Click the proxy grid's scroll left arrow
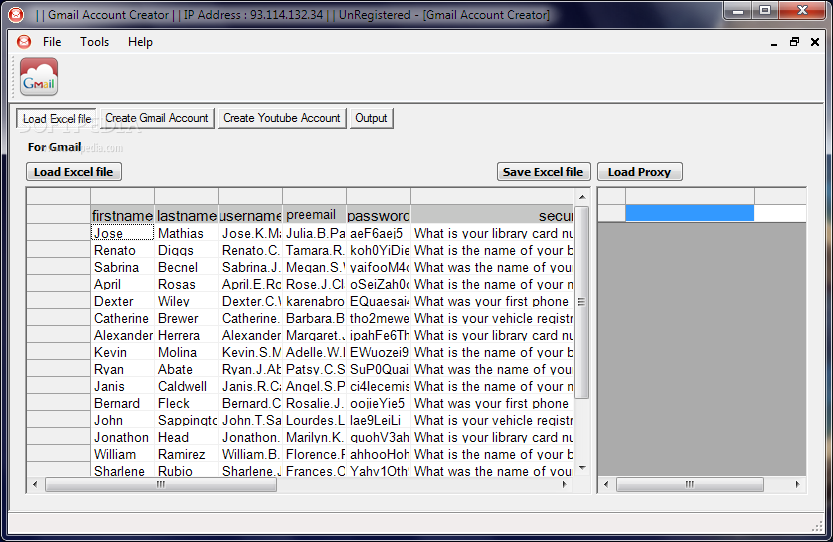This screenshot has height=542, width=833. point(606,484)
